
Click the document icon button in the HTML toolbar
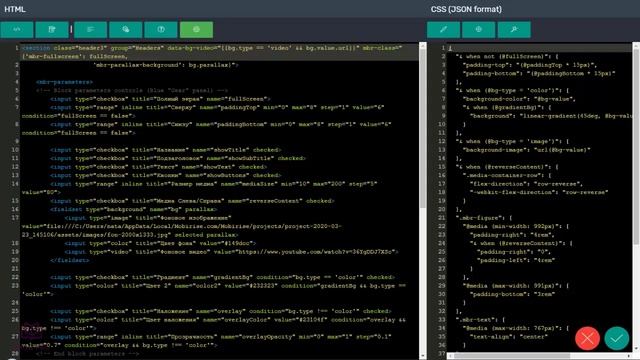52,29
